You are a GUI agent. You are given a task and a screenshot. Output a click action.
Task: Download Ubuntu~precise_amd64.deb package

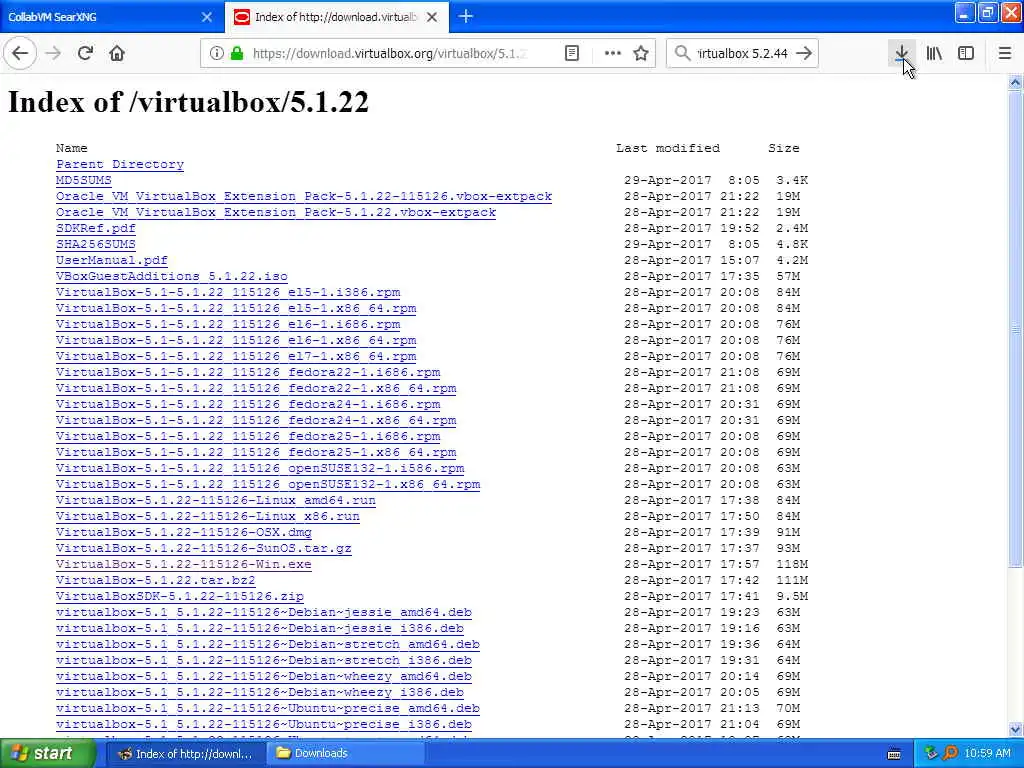pos(268,708)
